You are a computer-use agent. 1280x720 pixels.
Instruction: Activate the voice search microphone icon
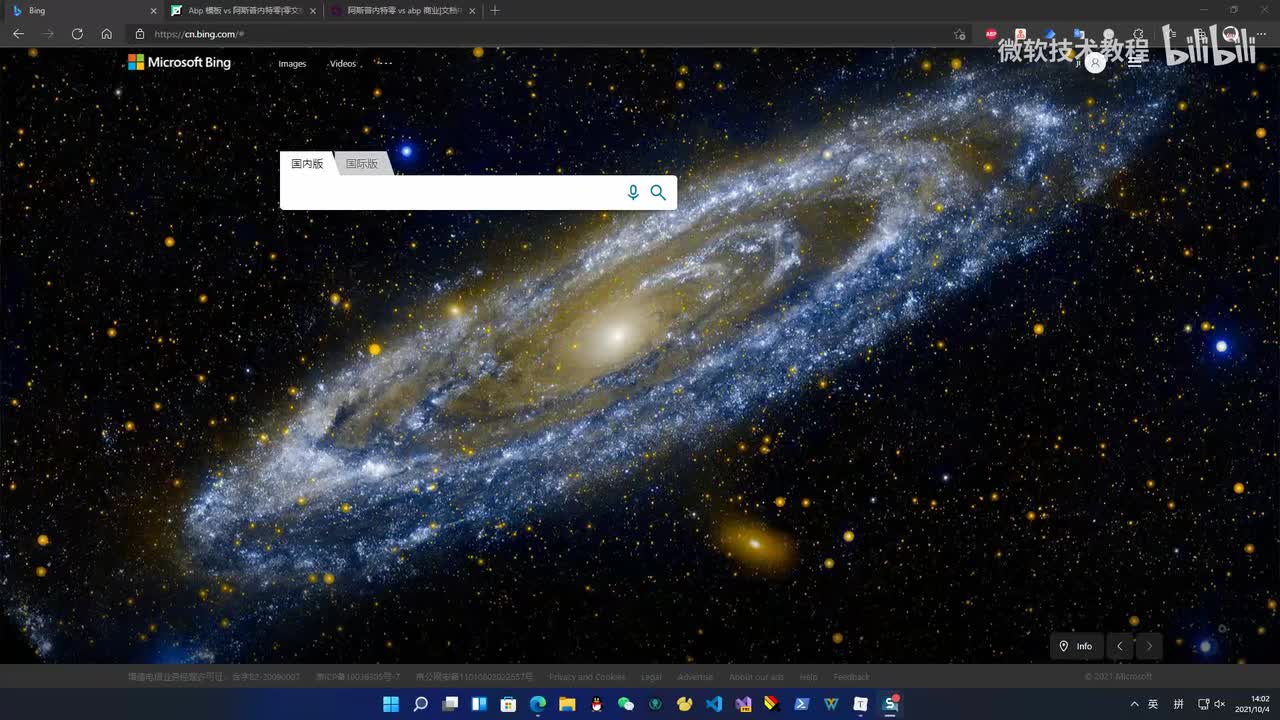(633, 192)
